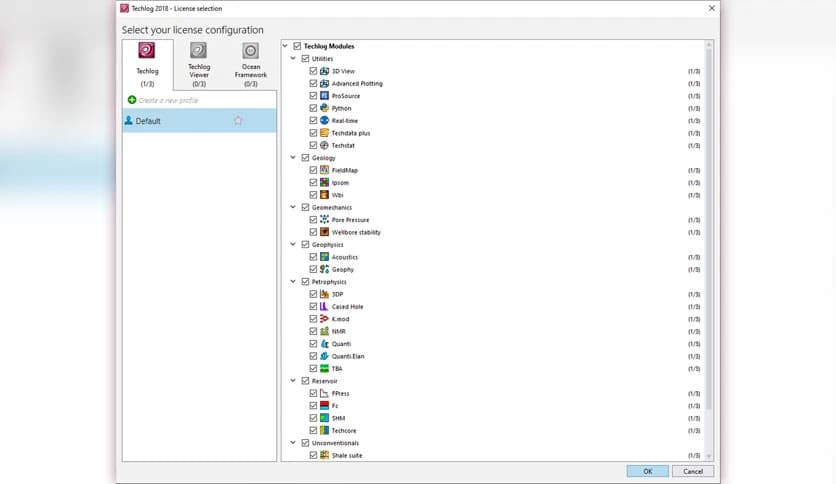Click the Python module icon
Viewport: 836px width, 484px height.
(324, 108)
